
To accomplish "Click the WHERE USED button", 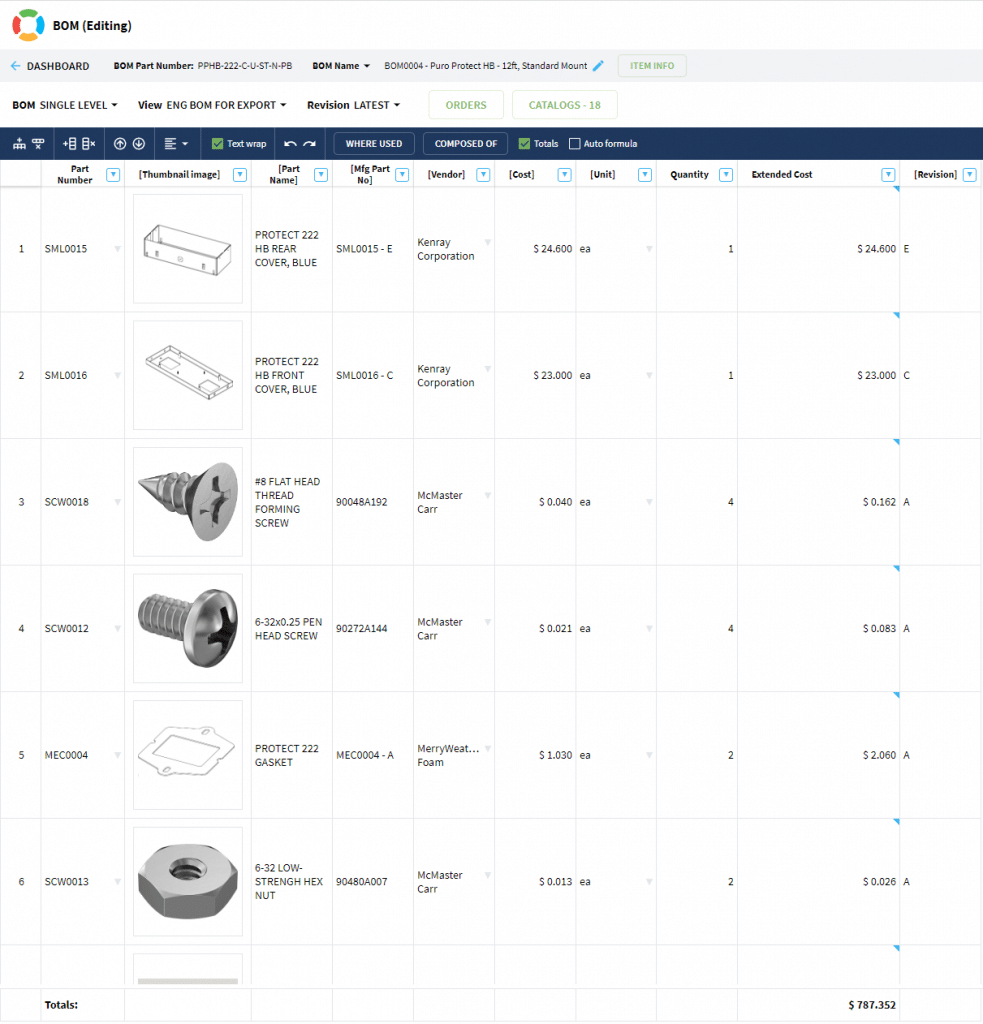I will [x=374, y=144].
